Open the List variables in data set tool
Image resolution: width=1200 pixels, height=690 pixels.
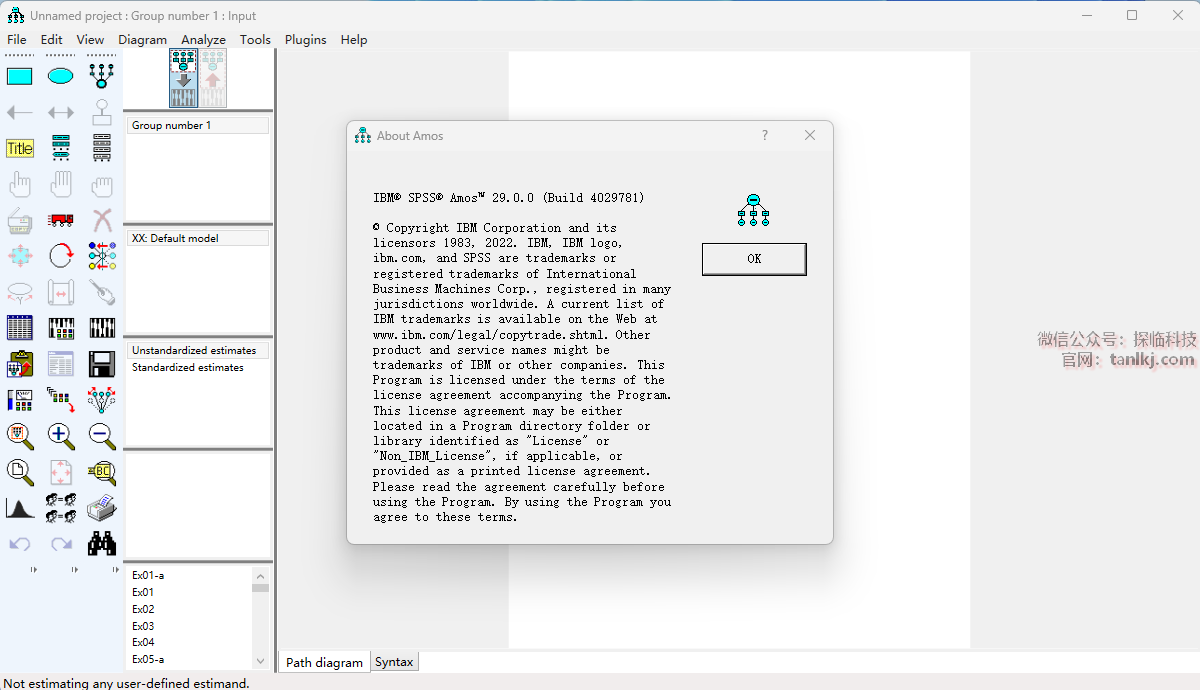101,148
